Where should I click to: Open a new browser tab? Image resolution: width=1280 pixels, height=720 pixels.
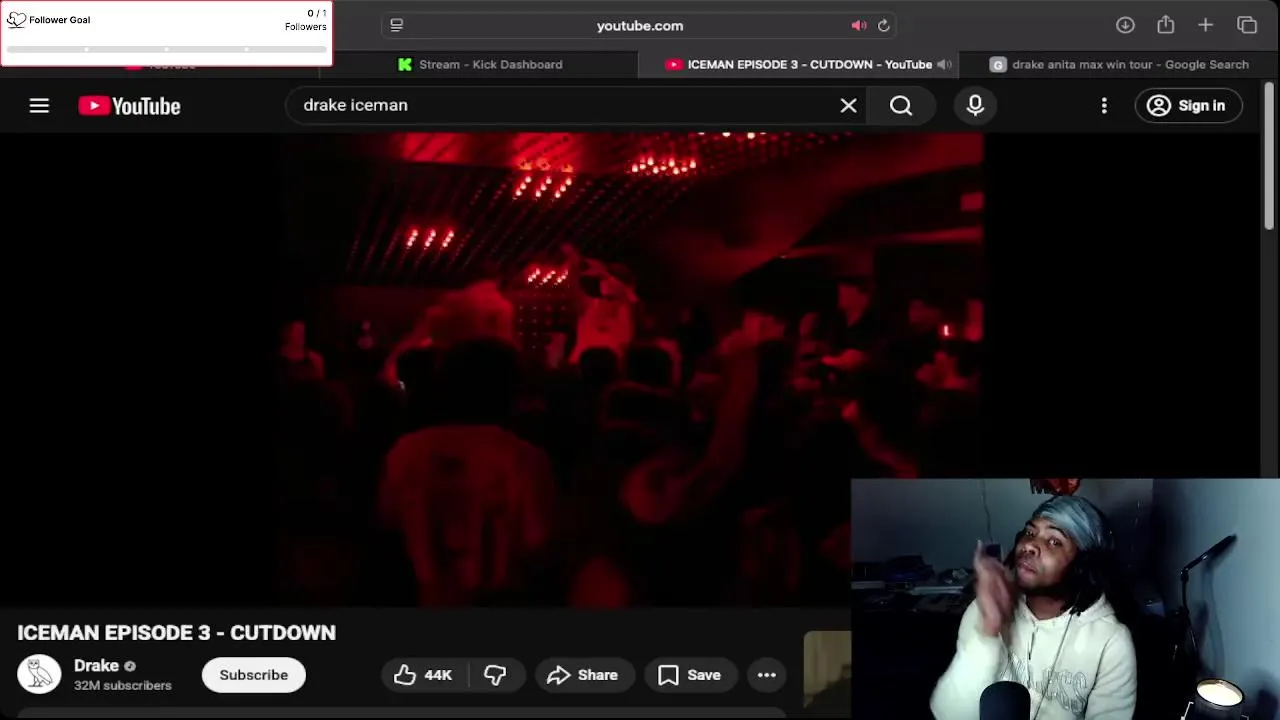[1206, 25]
